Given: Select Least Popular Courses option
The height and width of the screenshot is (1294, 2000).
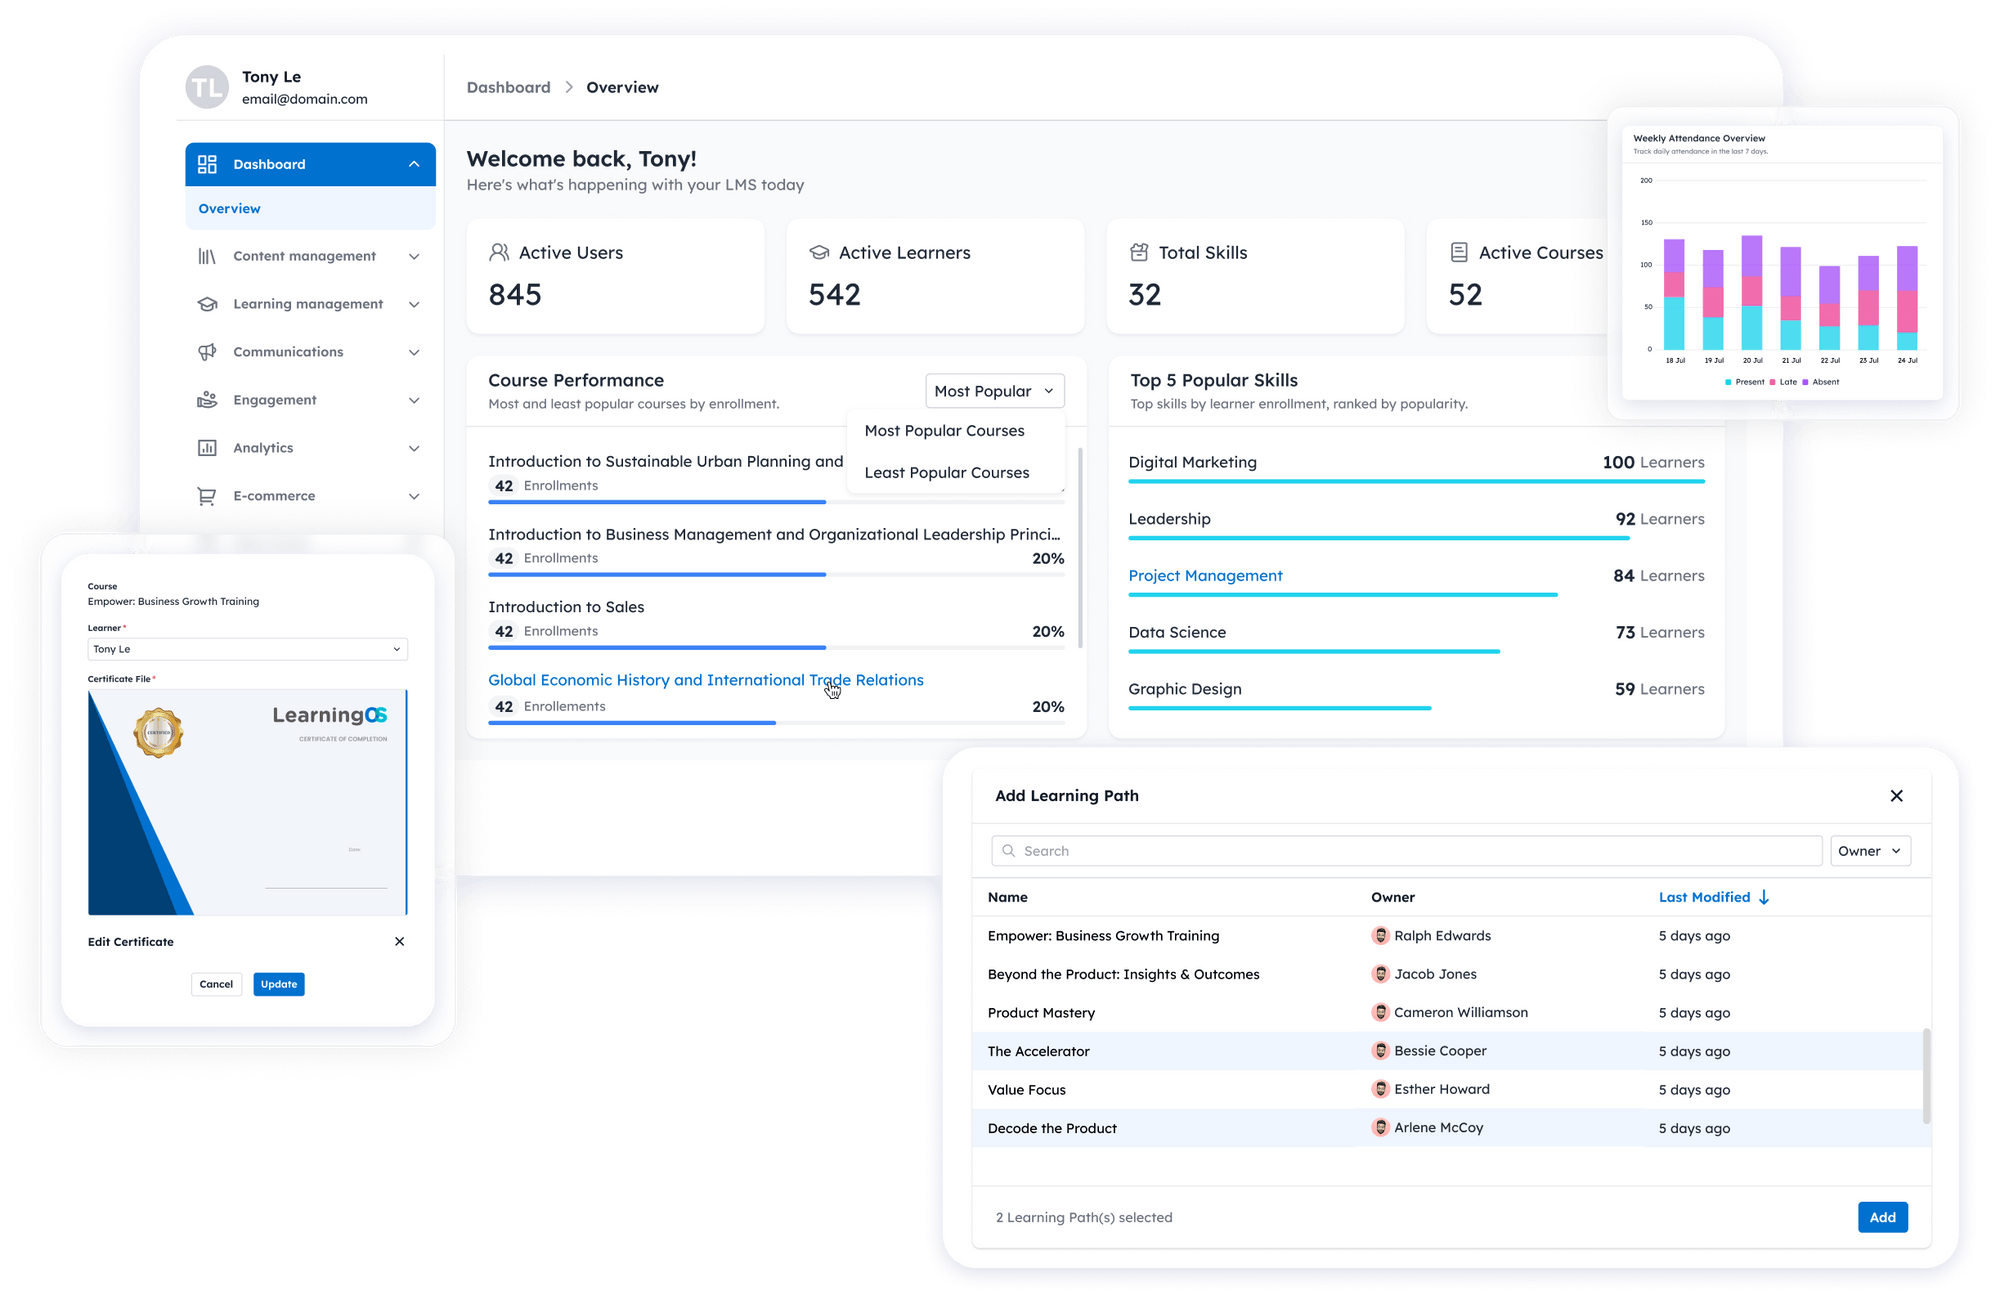Looking at the screenshot, I should 946,472.
